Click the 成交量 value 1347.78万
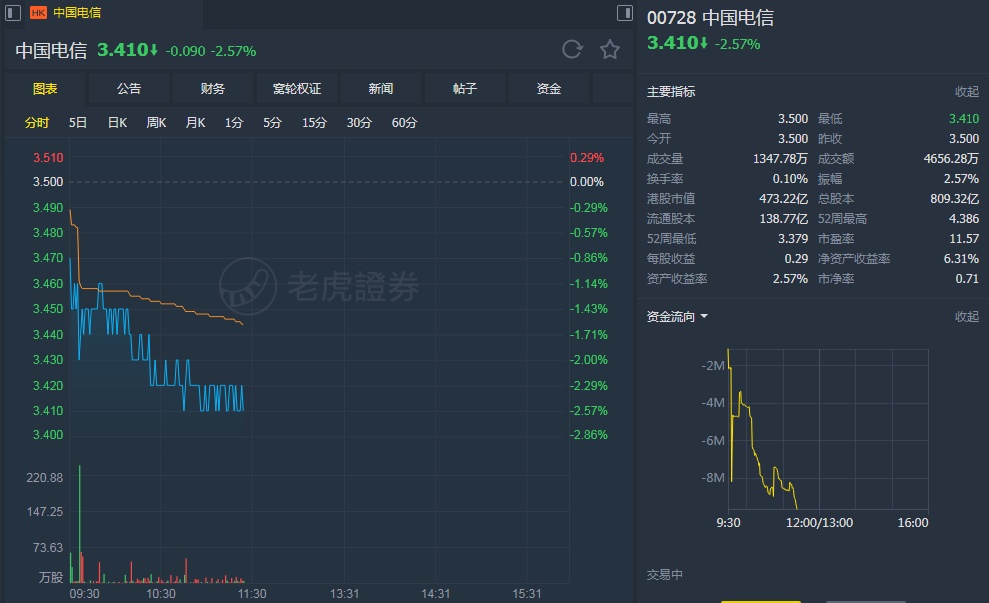Image resolution: width=989 pixels, height=603 pixels. click(780, 158)
